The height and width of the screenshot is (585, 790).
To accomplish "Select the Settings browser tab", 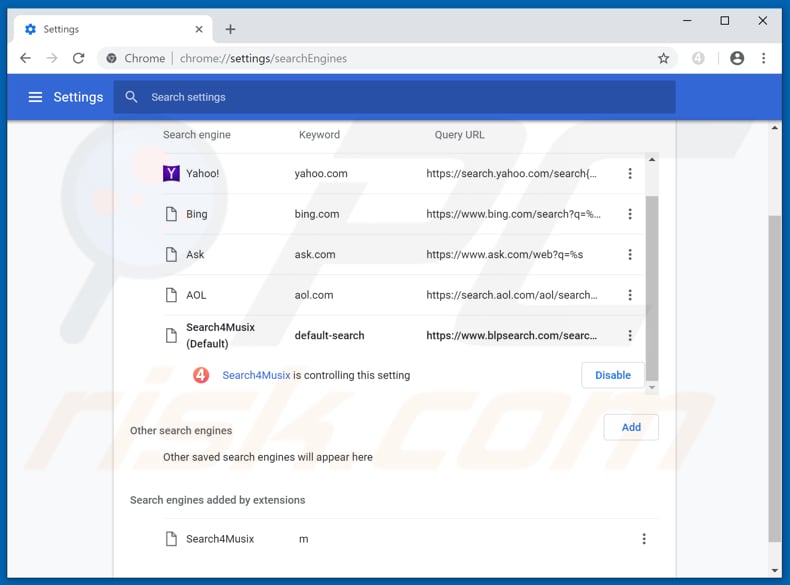I will point(113,29).
